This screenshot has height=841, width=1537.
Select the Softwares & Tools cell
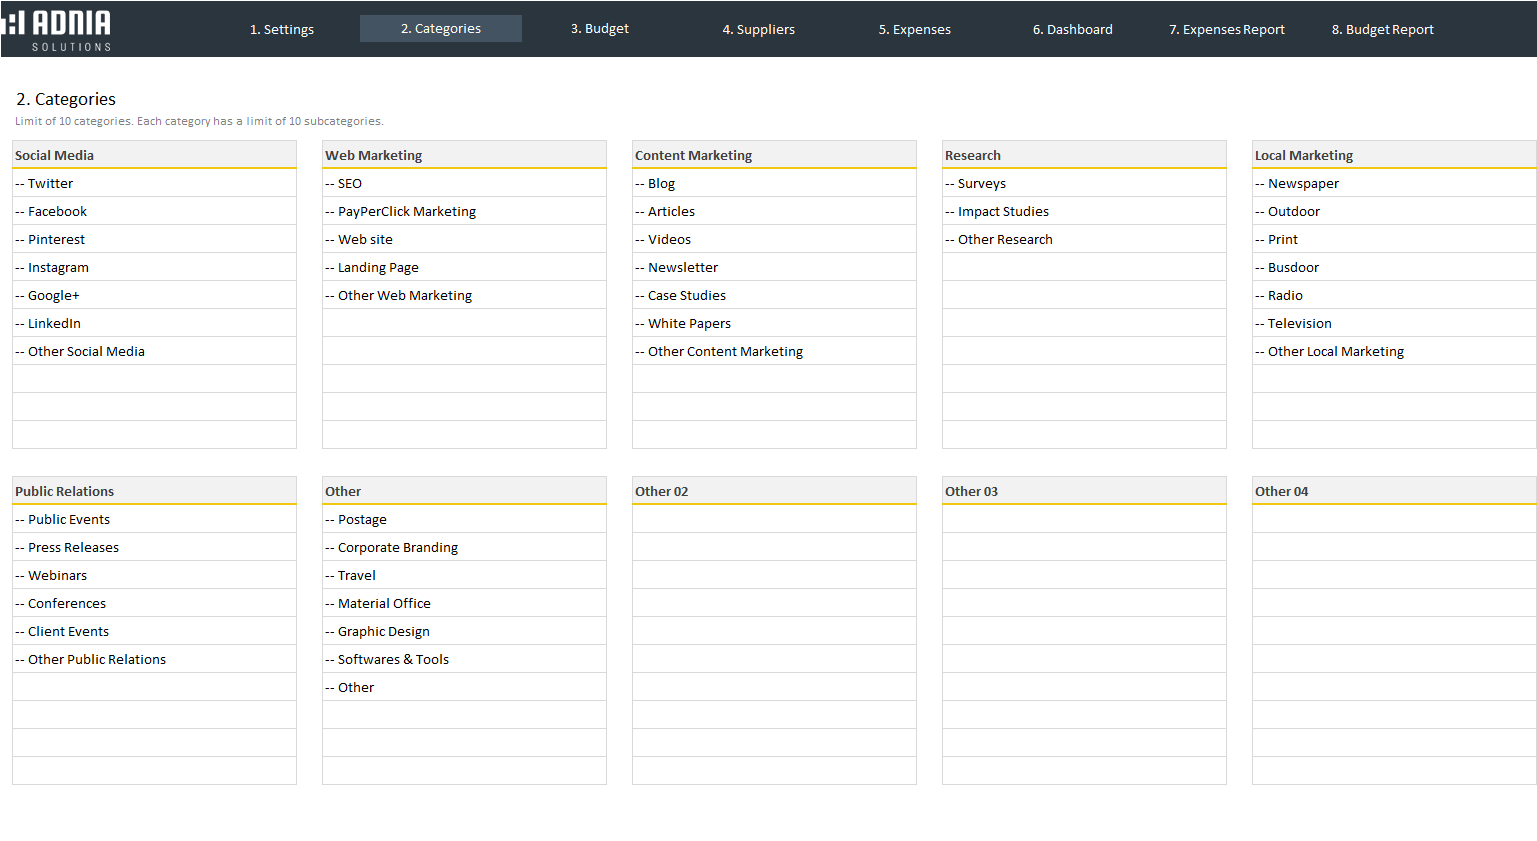click(x=464, y=659)
